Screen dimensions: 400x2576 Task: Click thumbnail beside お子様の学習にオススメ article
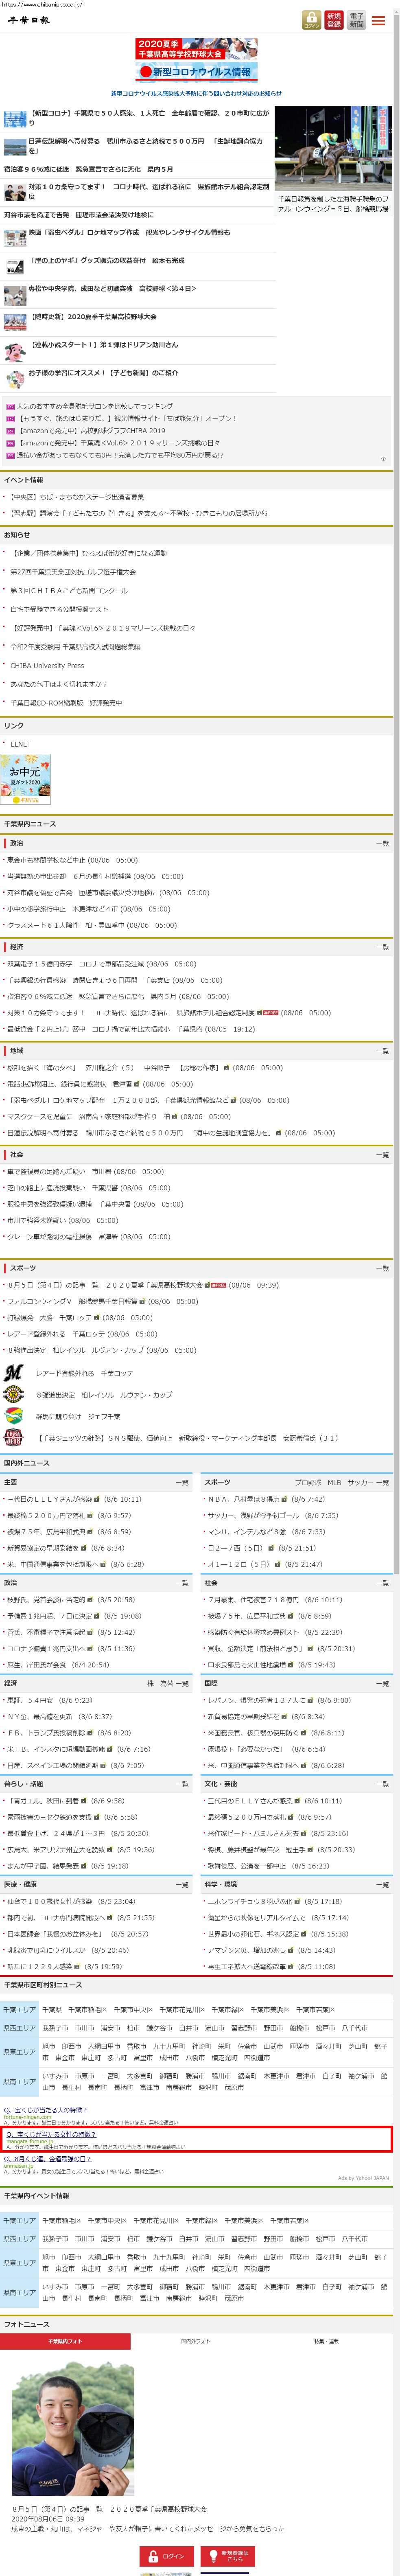point(15,379)
